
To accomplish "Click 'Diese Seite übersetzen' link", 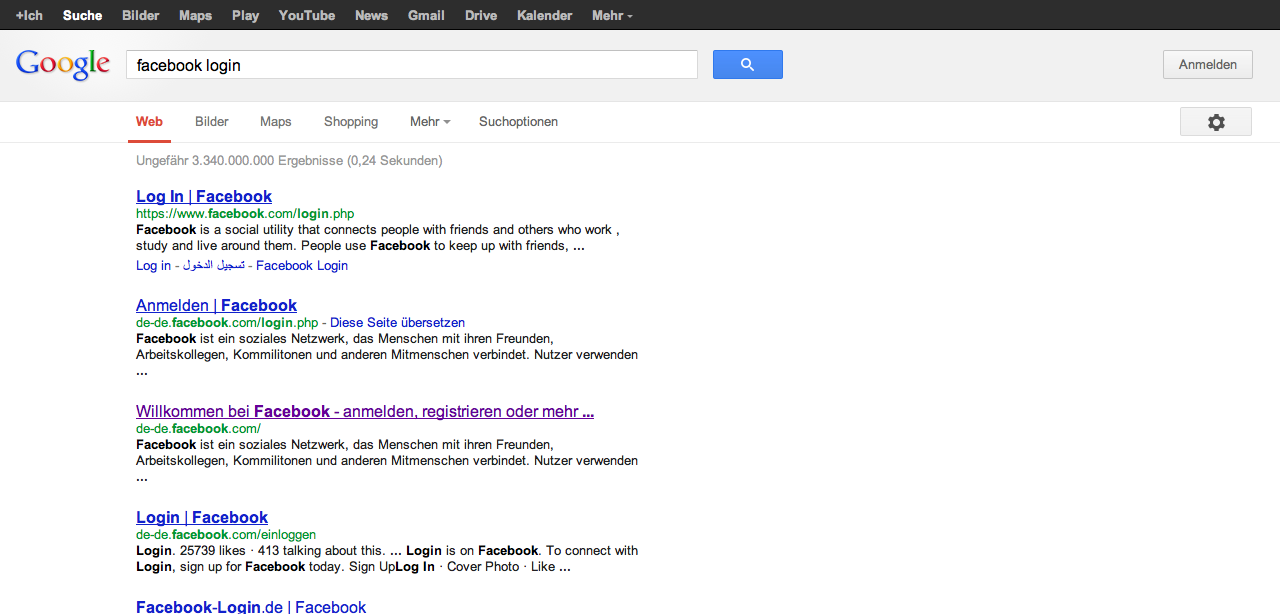I will (397, 323).
